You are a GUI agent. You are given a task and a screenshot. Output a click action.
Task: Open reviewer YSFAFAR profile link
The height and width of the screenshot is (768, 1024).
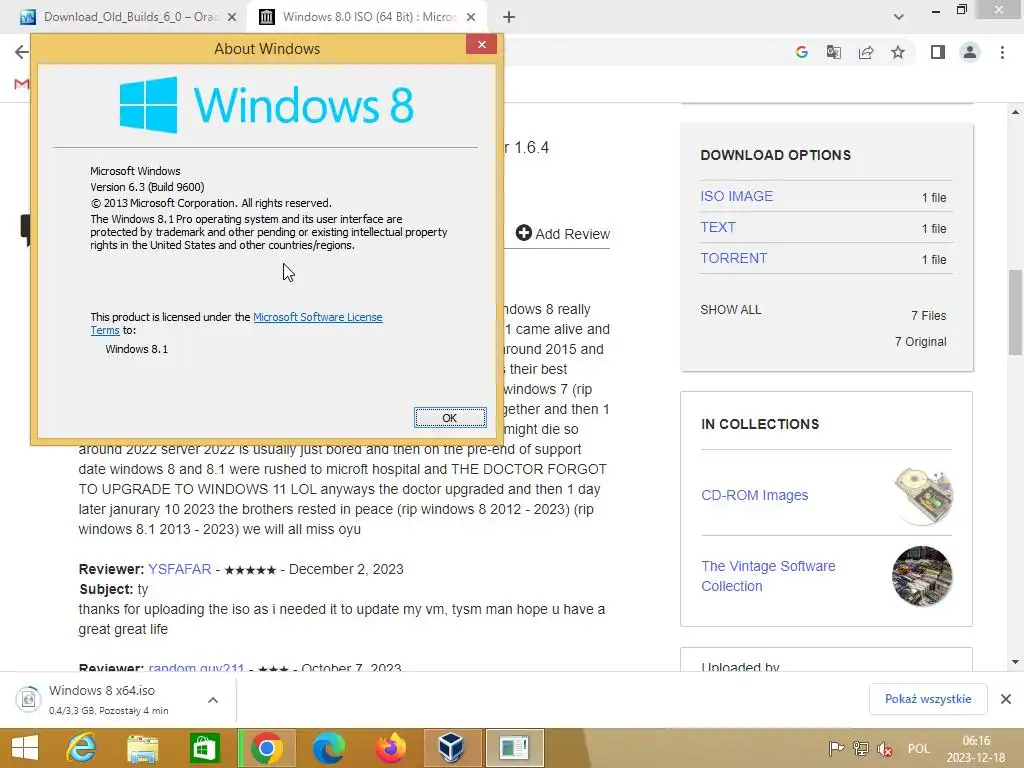(x=180, y=569)
